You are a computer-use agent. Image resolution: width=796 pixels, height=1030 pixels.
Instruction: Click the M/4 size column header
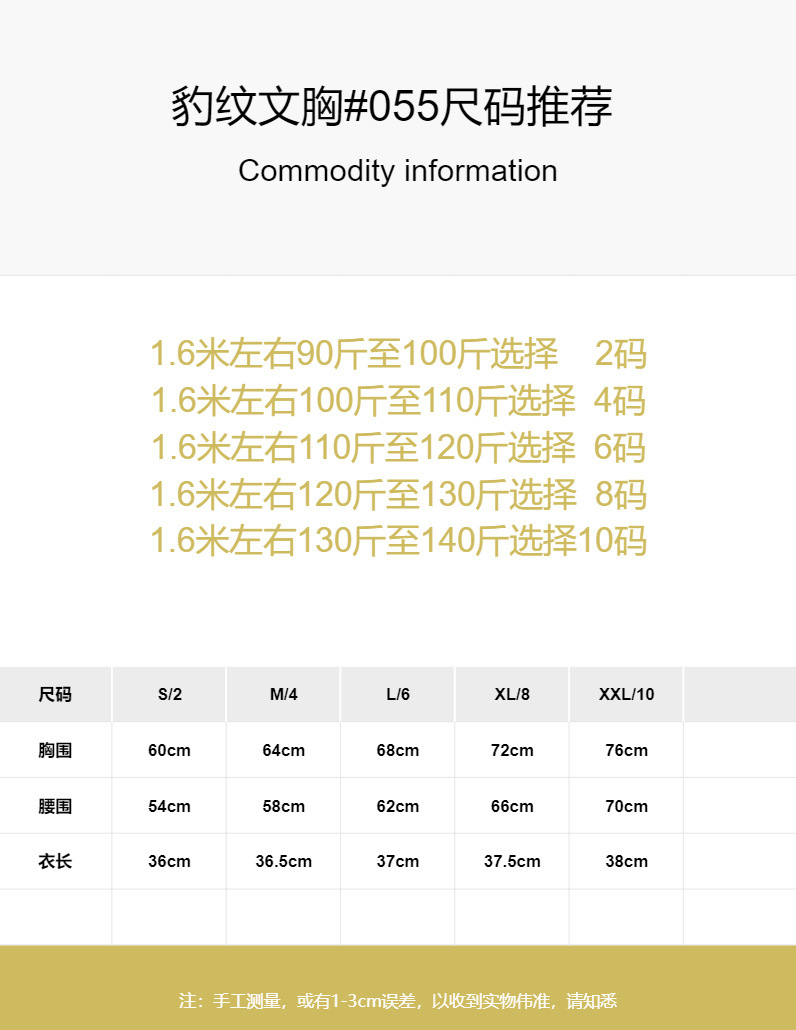(x=283, y=694)
